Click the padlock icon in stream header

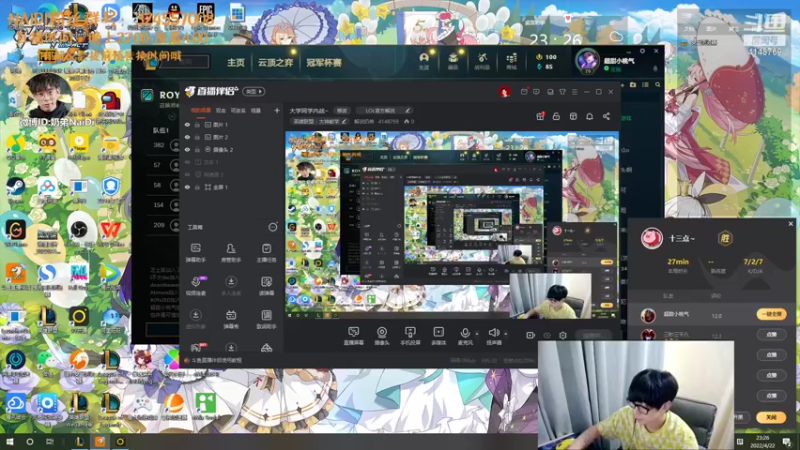coord(556,116)
